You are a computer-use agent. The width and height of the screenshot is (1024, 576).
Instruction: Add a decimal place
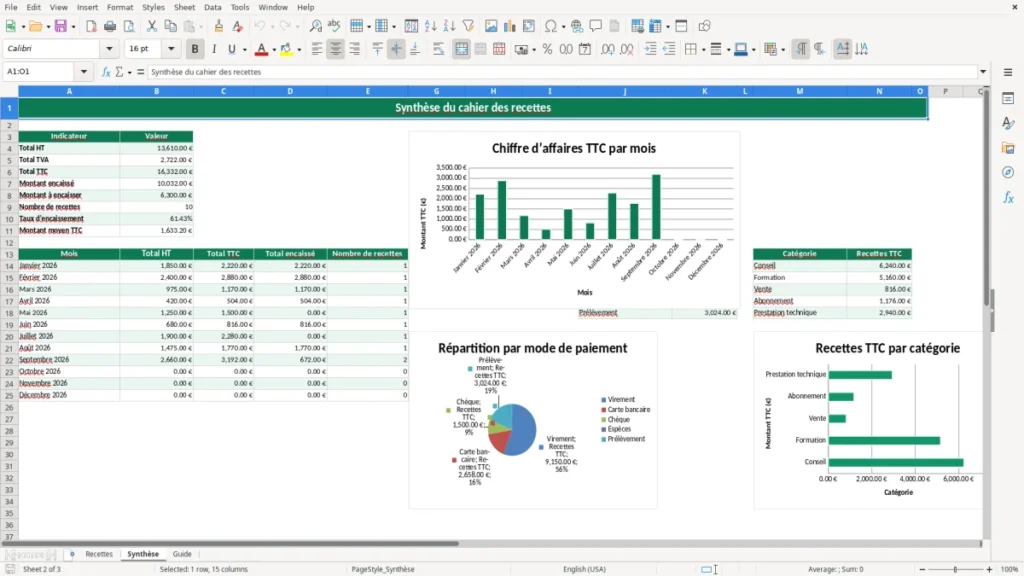(x=607, y=49)
